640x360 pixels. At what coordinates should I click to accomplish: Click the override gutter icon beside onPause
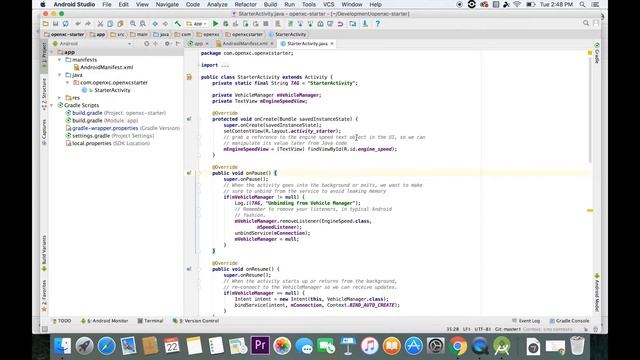coord(189,173)
